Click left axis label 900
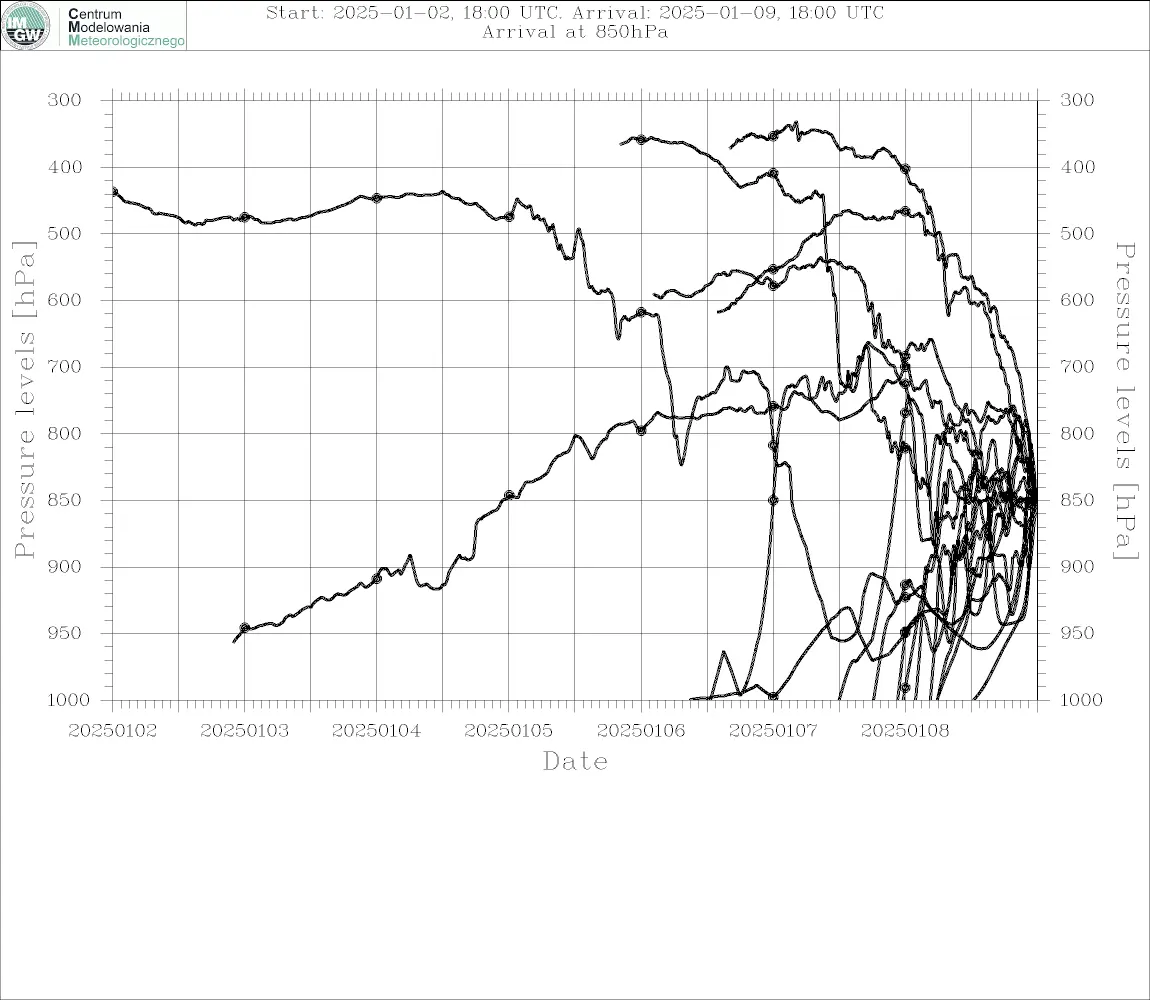1150x1000 pixels. 65,566
